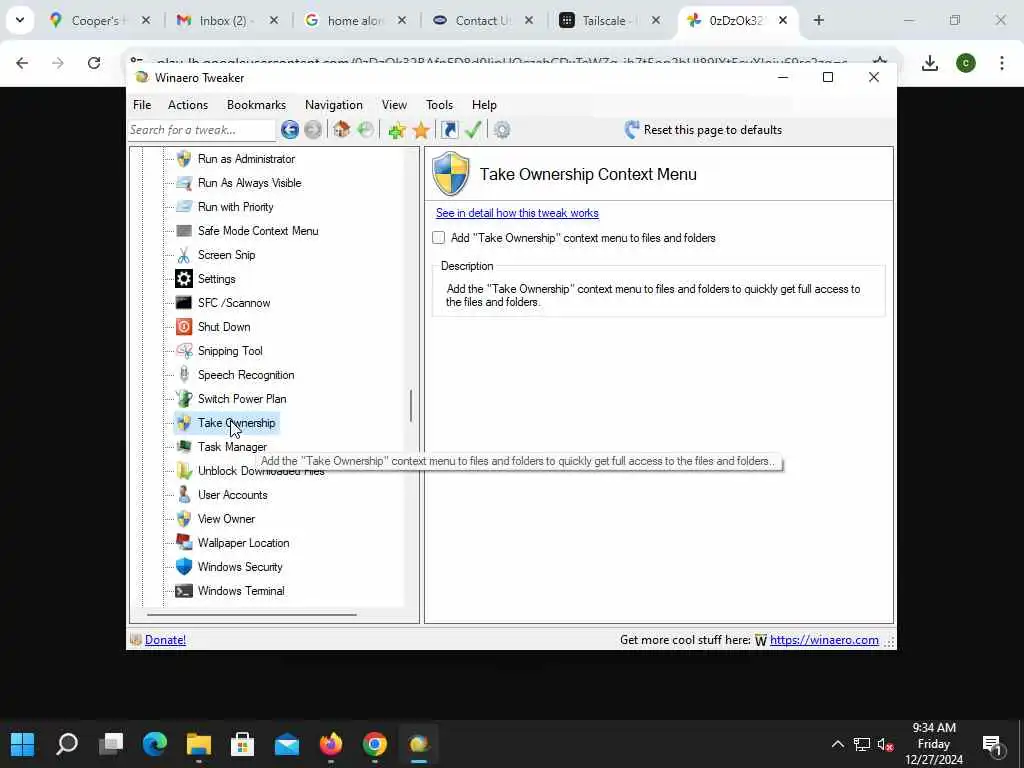The image size is (1024, 768).
Task: Click the tree horizontal scrollbar
Action: [x=251, y=615]
